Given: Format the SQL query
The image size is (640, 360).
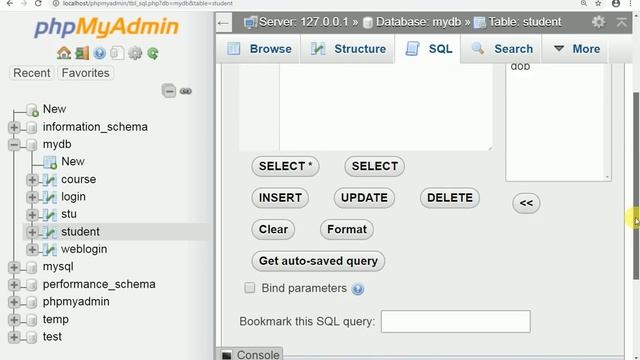Looking at the screenshot, I should (x=347, y=229).
